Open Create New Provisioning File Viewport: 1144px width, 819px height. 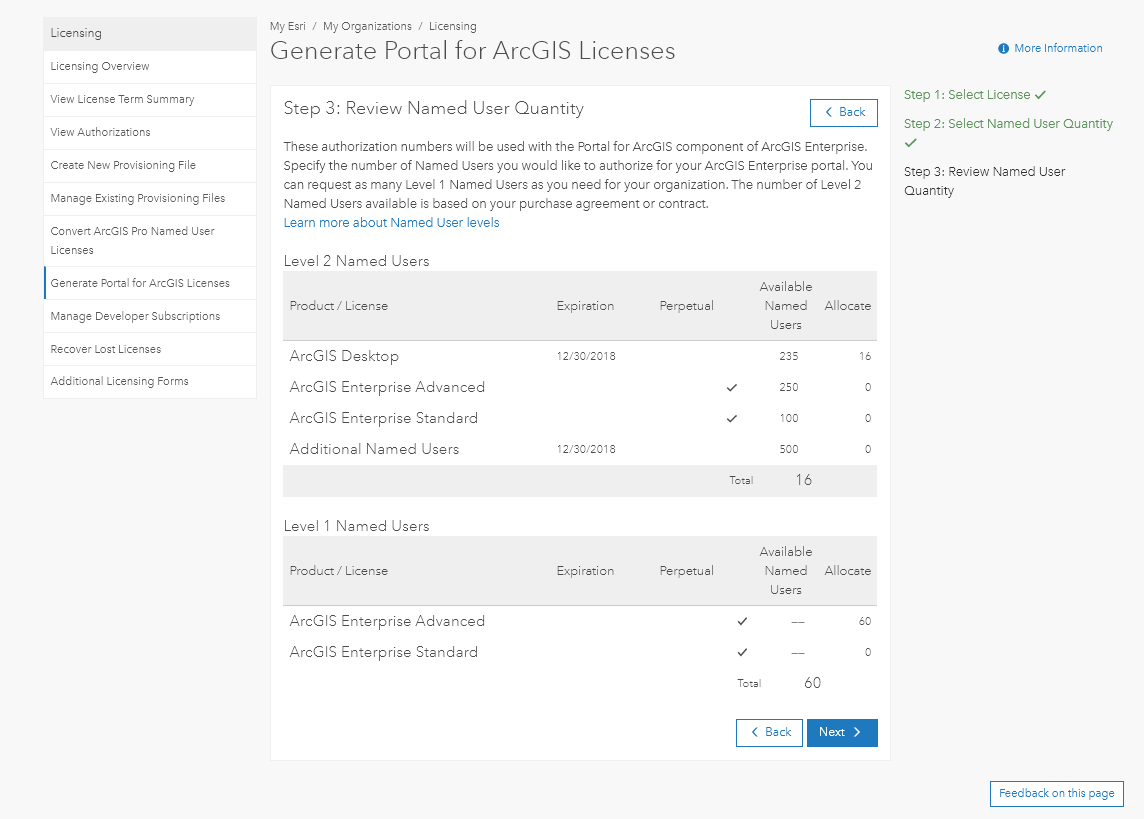(x=123, y=166)
